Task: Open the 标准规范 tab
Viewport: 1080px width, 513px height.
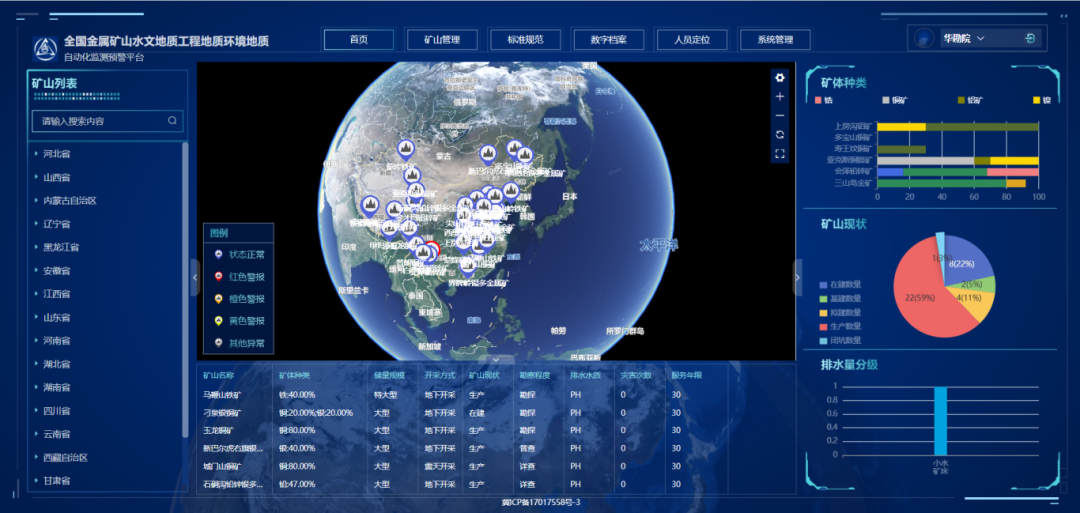Action: pyautogui.click(x=525, y=39)
